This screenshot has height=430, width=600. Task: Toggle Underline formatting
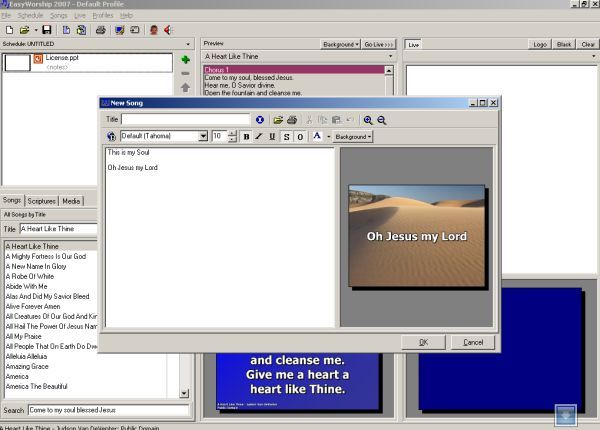(272, 137)
